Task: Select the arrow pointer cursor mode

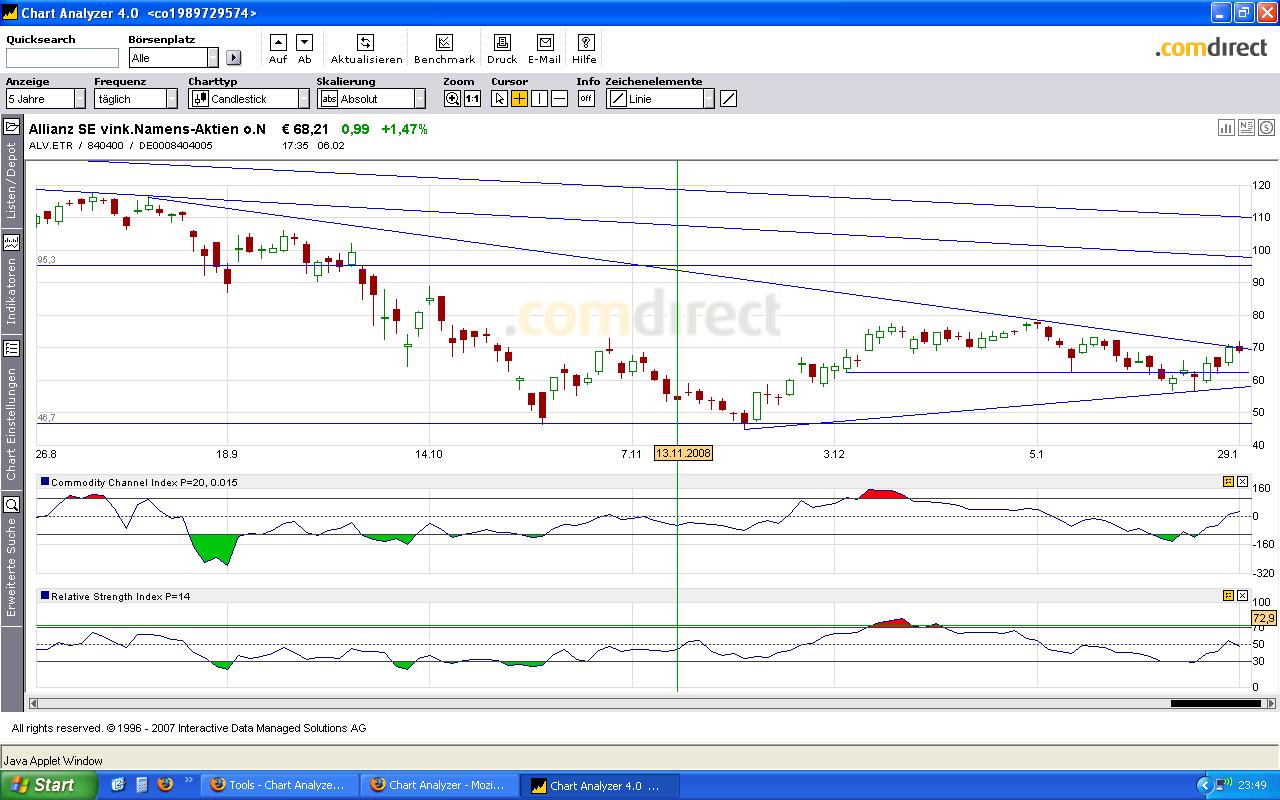Action: click(x=500, y=98)
